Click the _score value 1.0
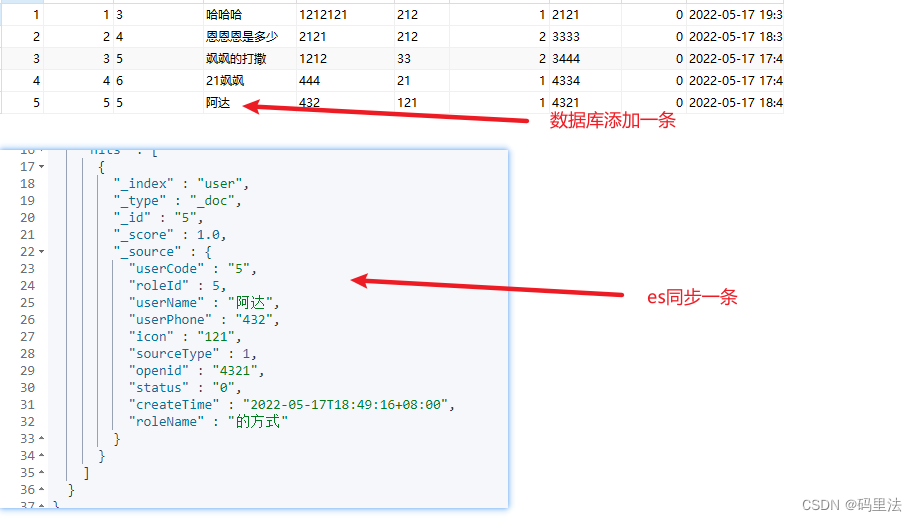The height and width of the screenshot is (521, 917). point(208,234)
